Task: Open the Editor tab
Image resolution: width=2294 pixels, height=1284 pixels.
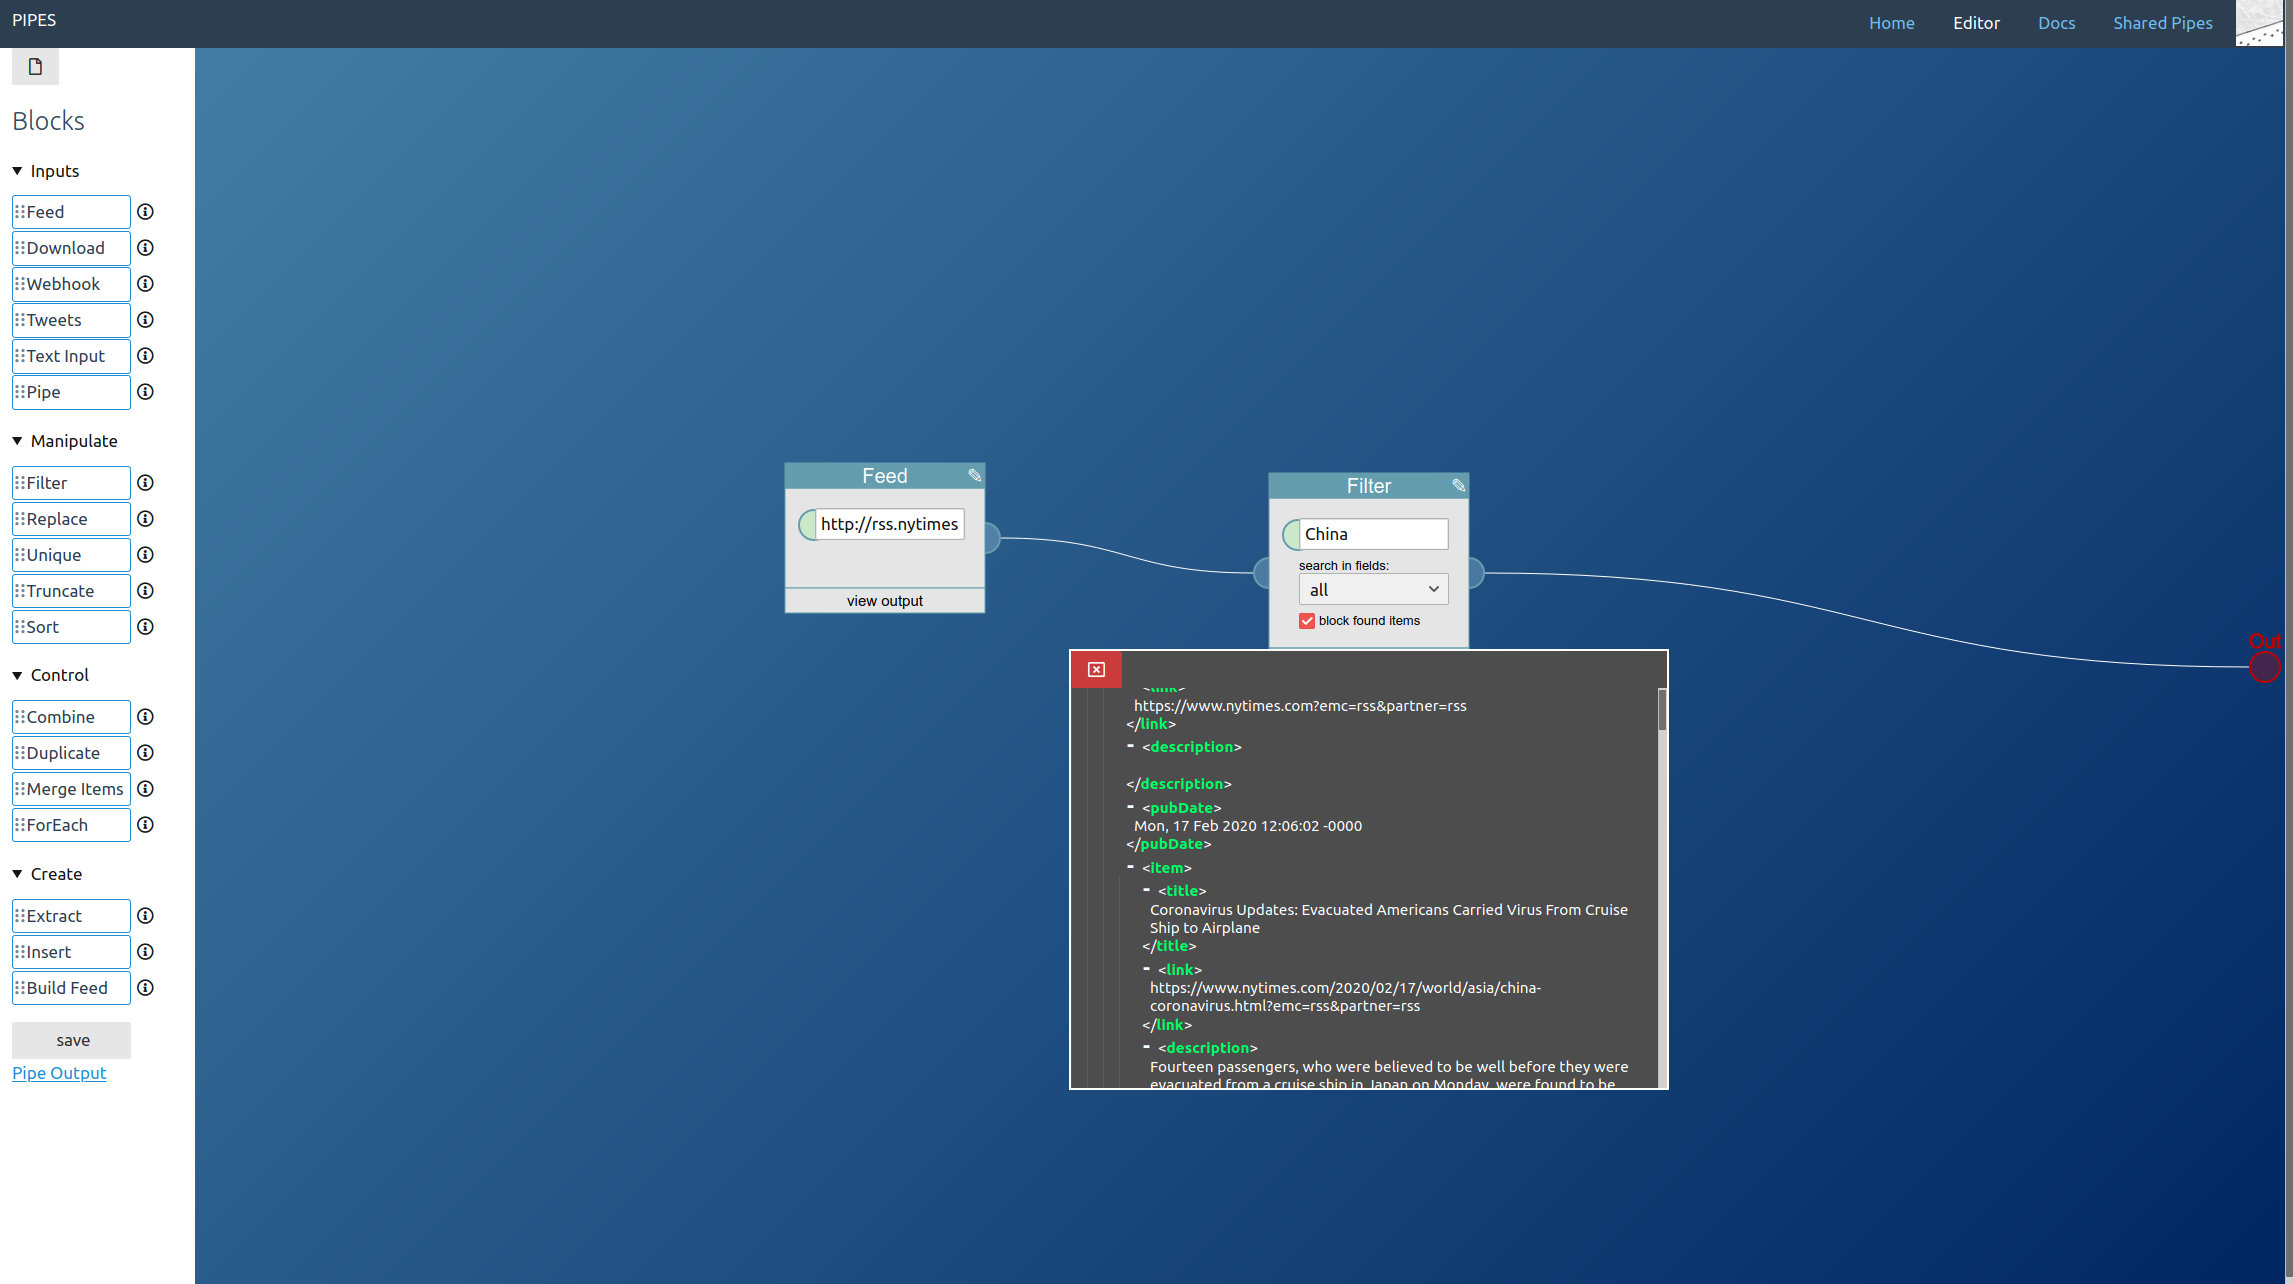Action: (1976, 23)
